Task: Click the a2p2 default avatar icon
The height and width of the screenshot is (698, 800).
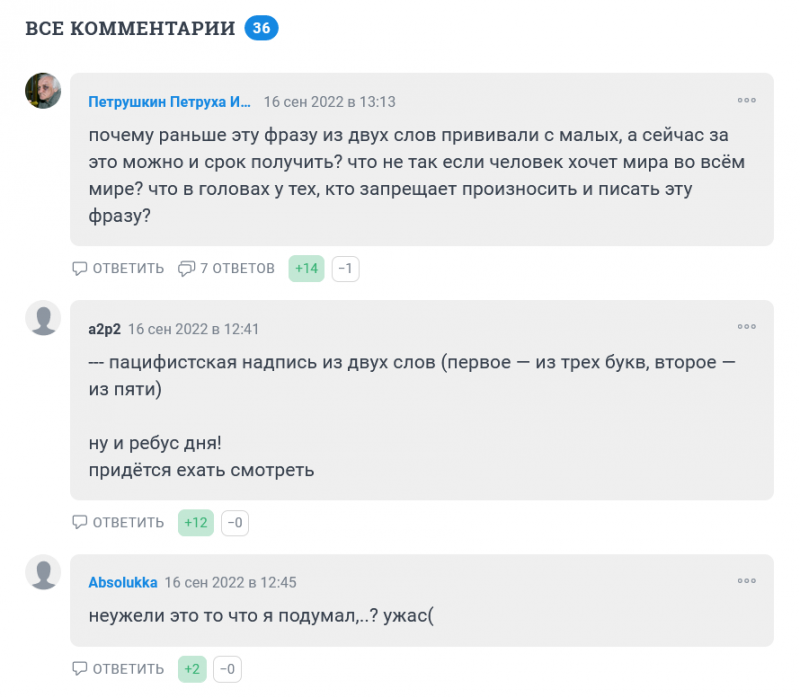Action: (x=43, y=318)
